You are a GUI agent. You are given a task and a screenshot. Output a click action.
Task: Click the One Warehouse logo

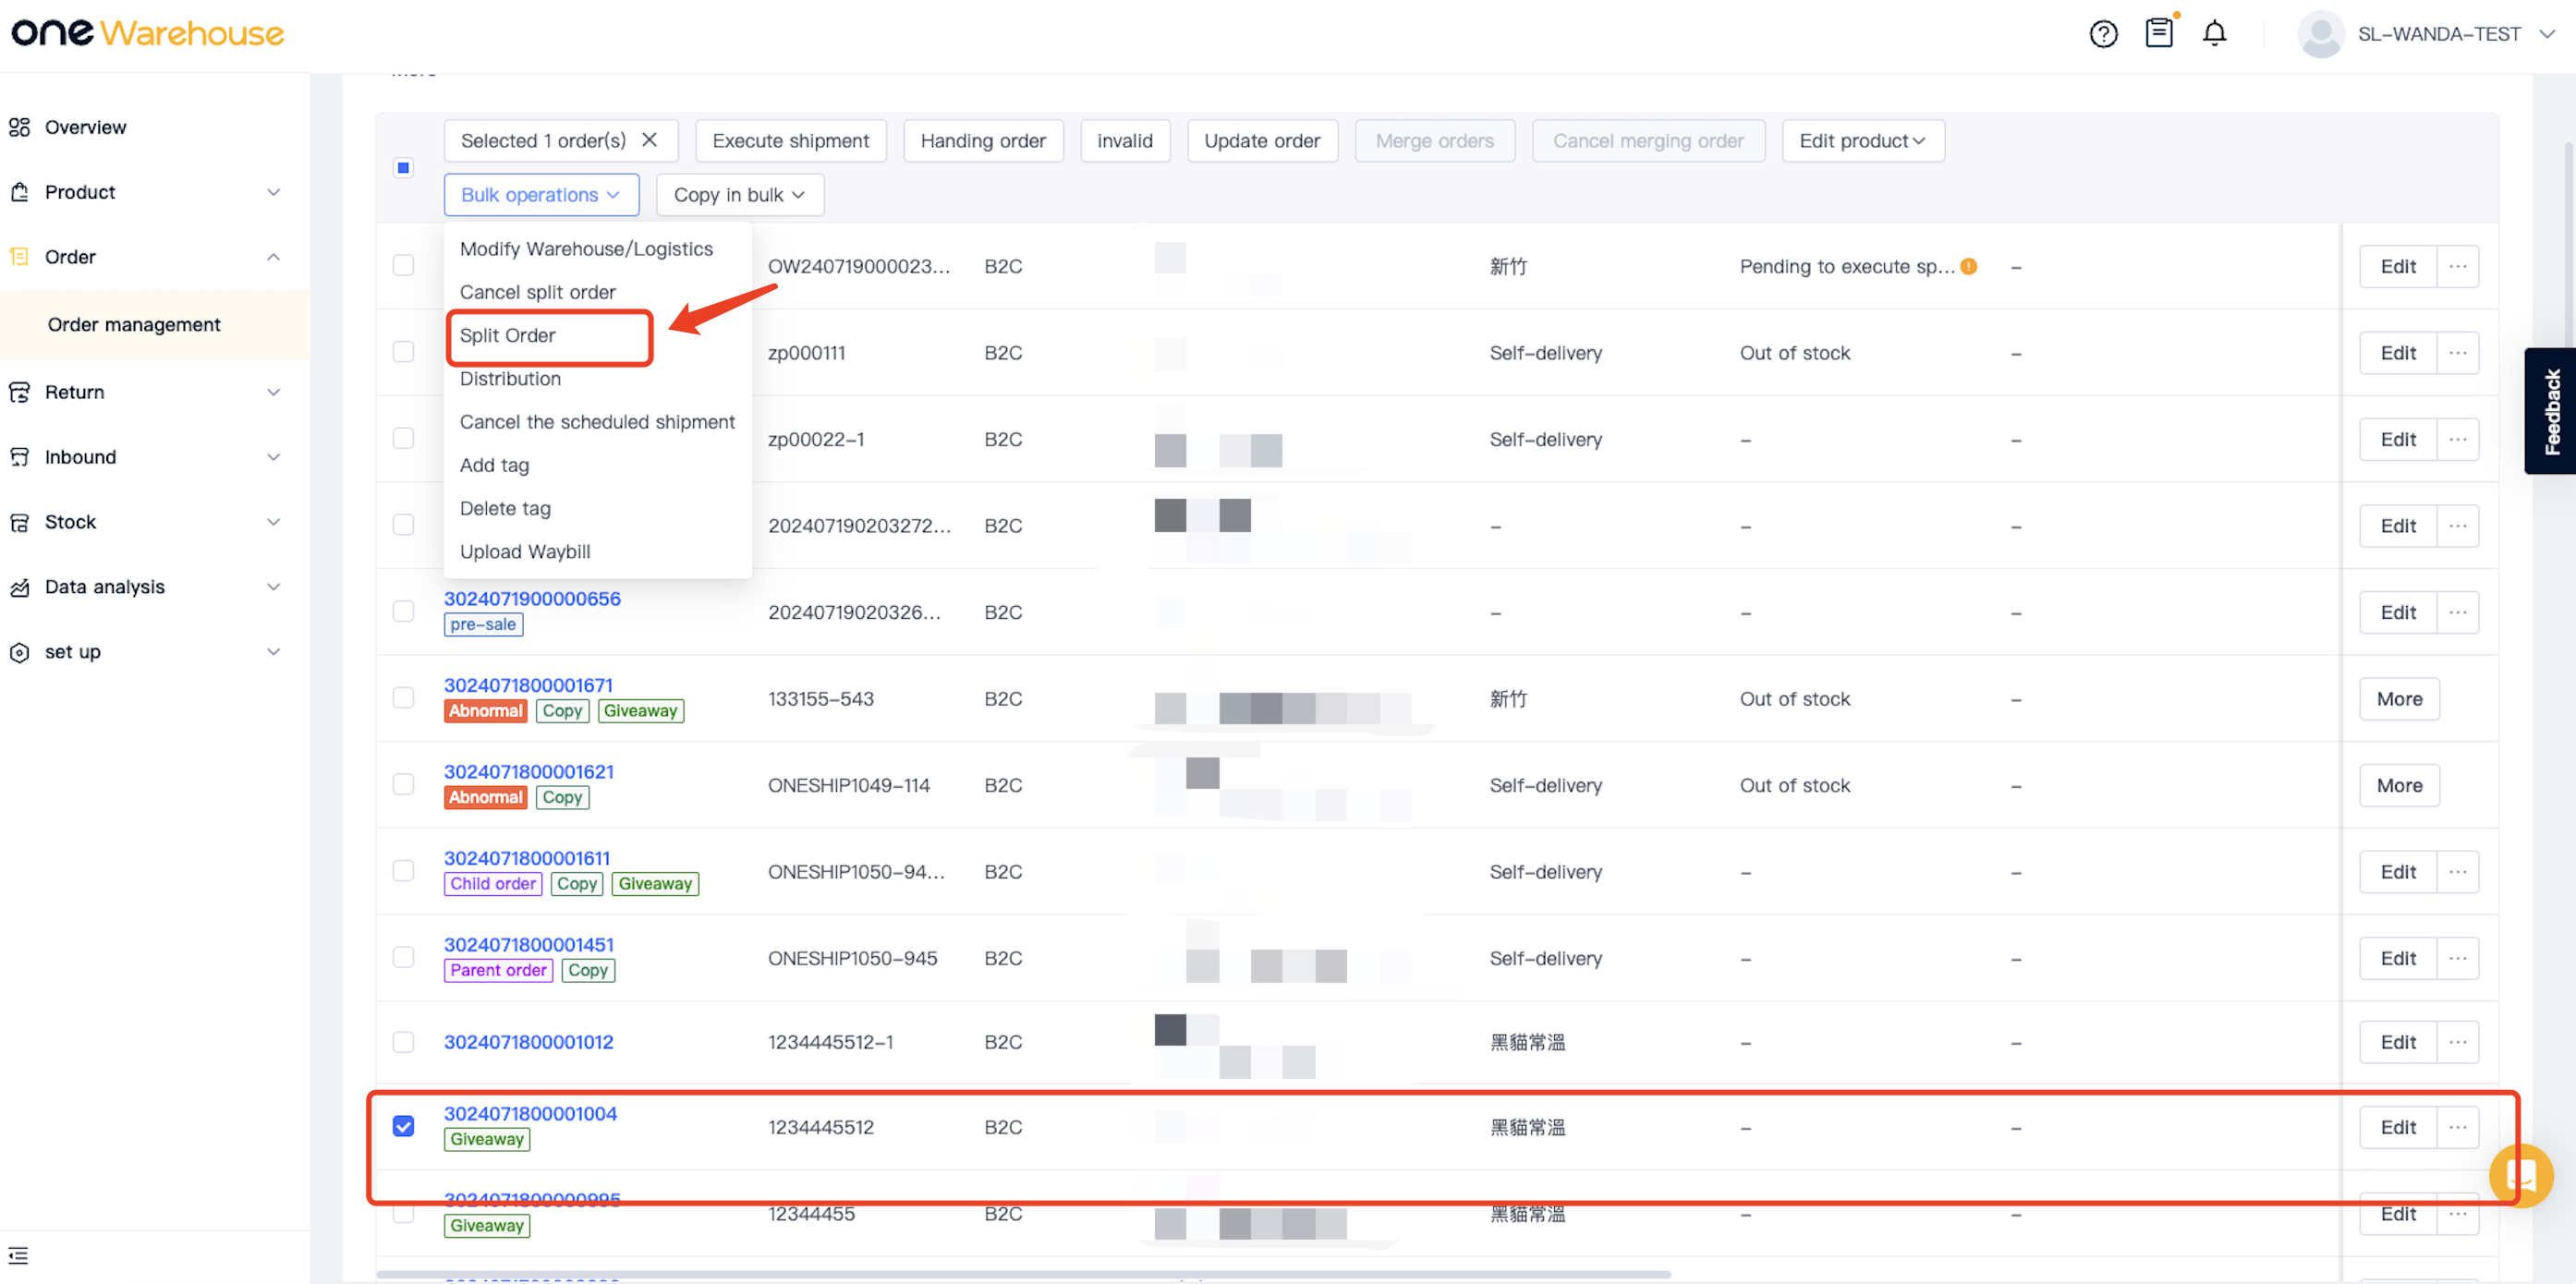coord(148,33)
